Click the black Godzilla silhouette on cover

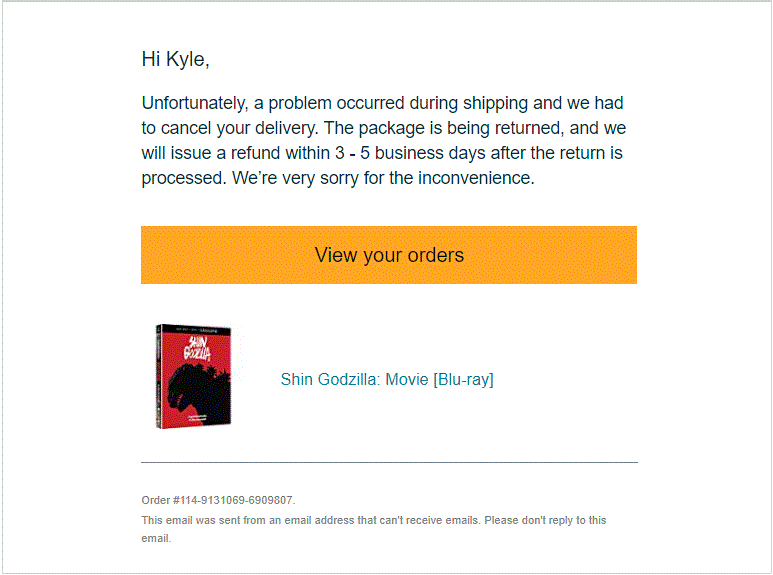pyautogui.click(x=200, y=390)
